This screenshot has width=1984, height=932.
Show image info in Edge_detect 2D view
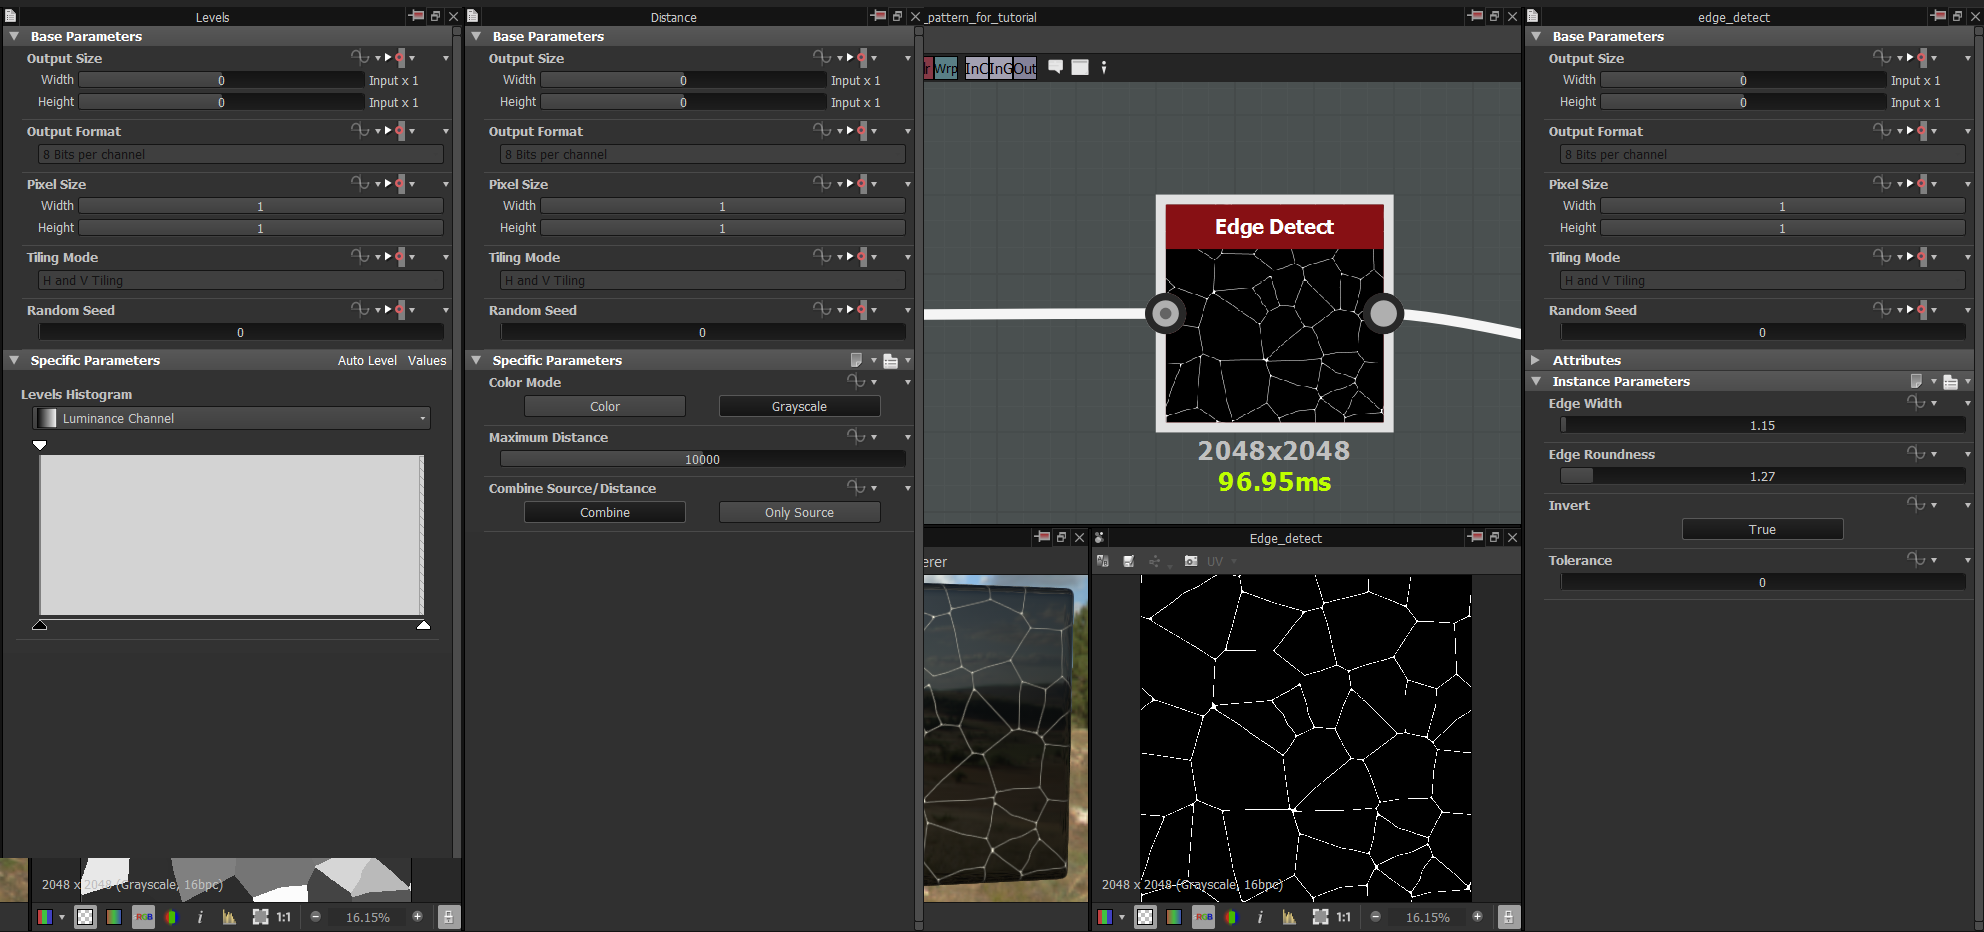pyautogui.click(x=1260, y=917)
